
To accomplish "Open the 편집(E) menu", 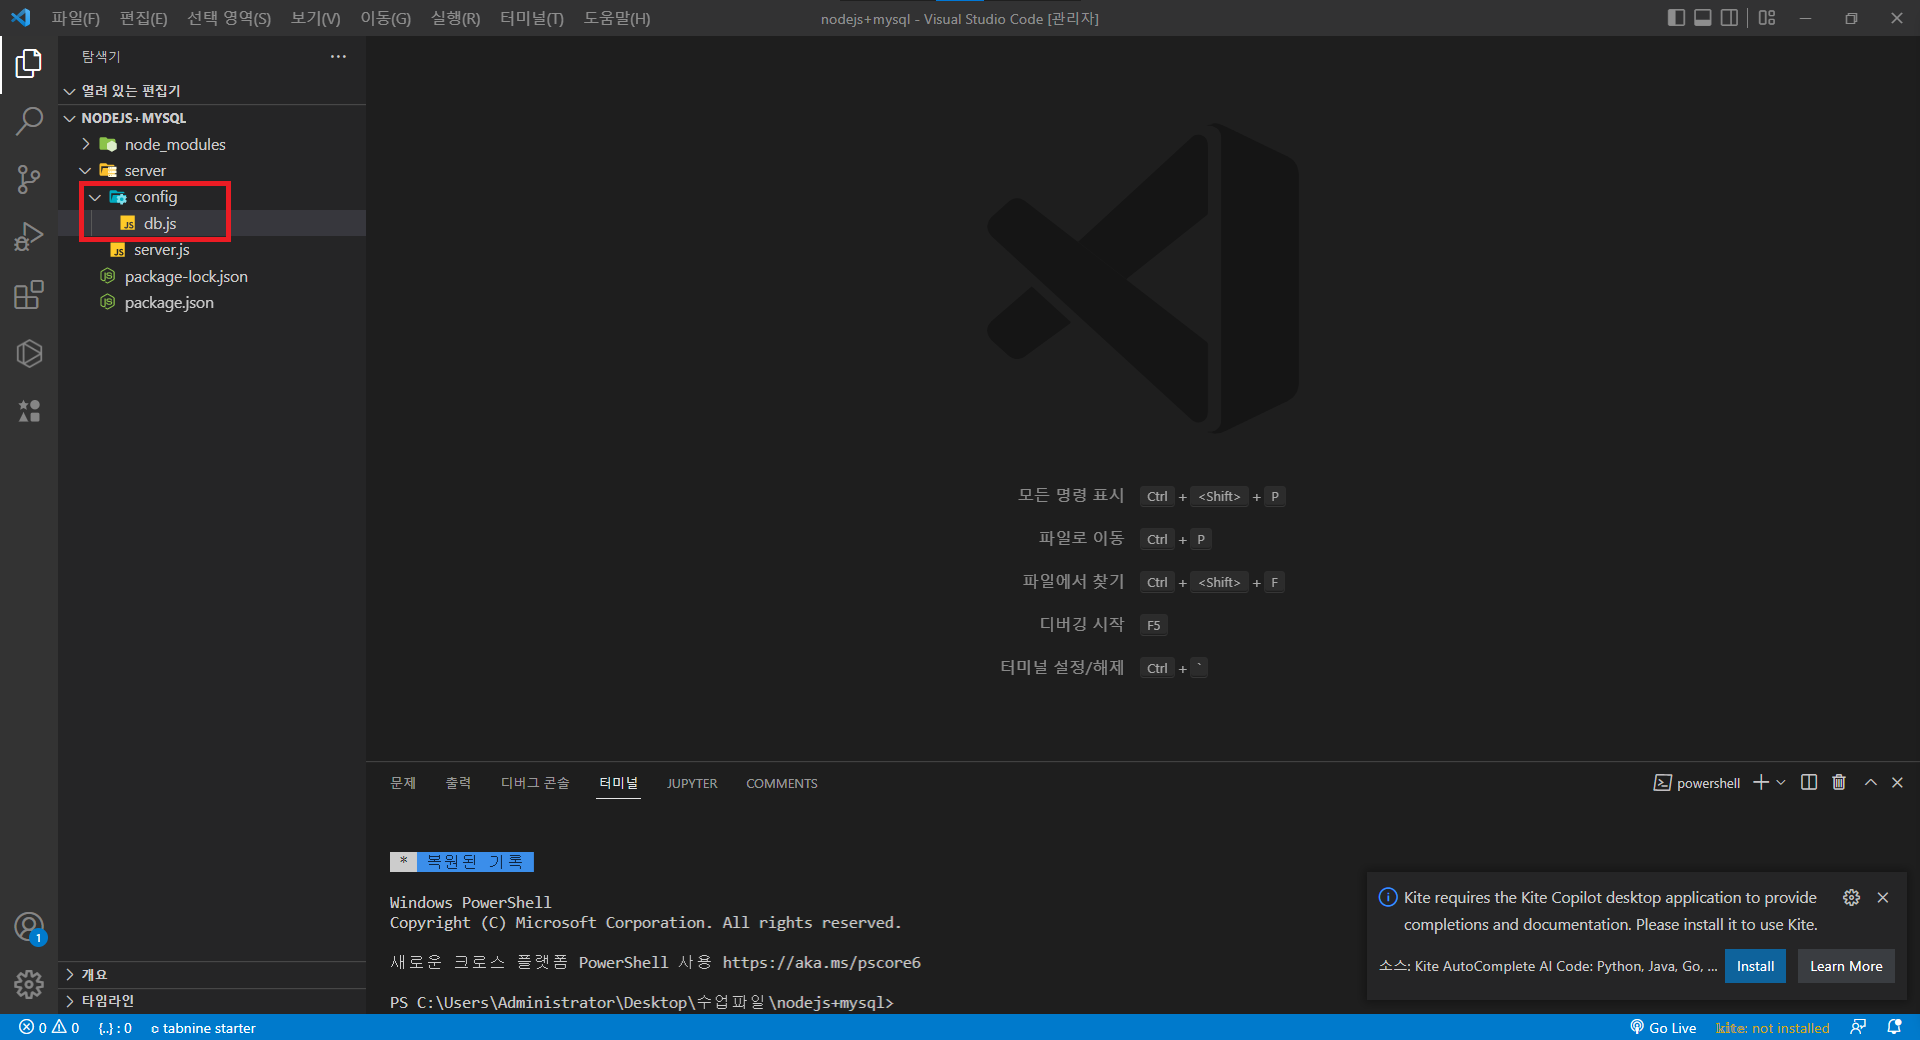I will (143, 18).
